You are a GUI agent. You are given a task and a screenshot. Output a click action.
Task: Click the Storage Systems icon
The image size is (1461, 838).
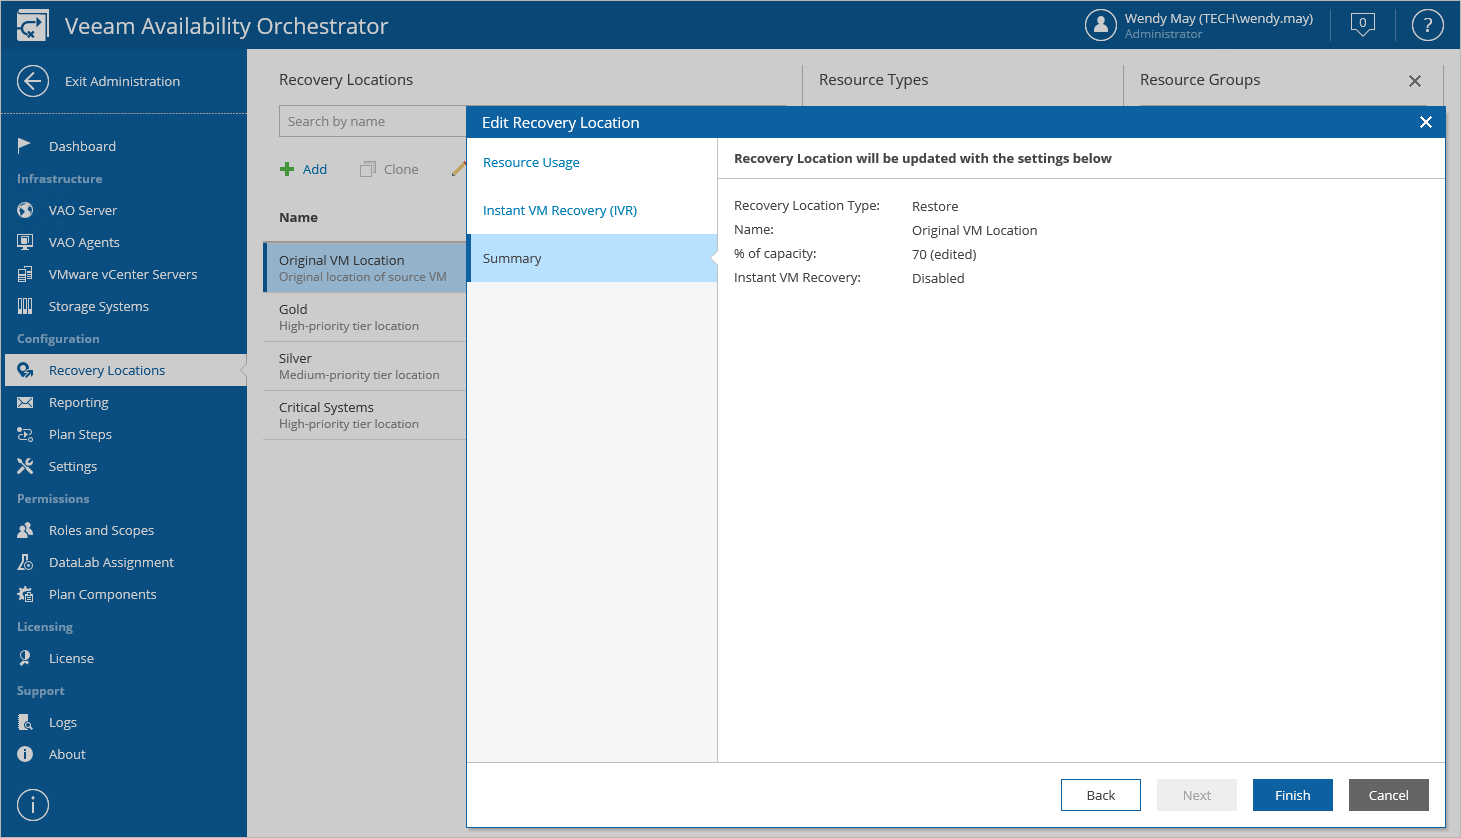pyautogui.click(x=25, y=306)
